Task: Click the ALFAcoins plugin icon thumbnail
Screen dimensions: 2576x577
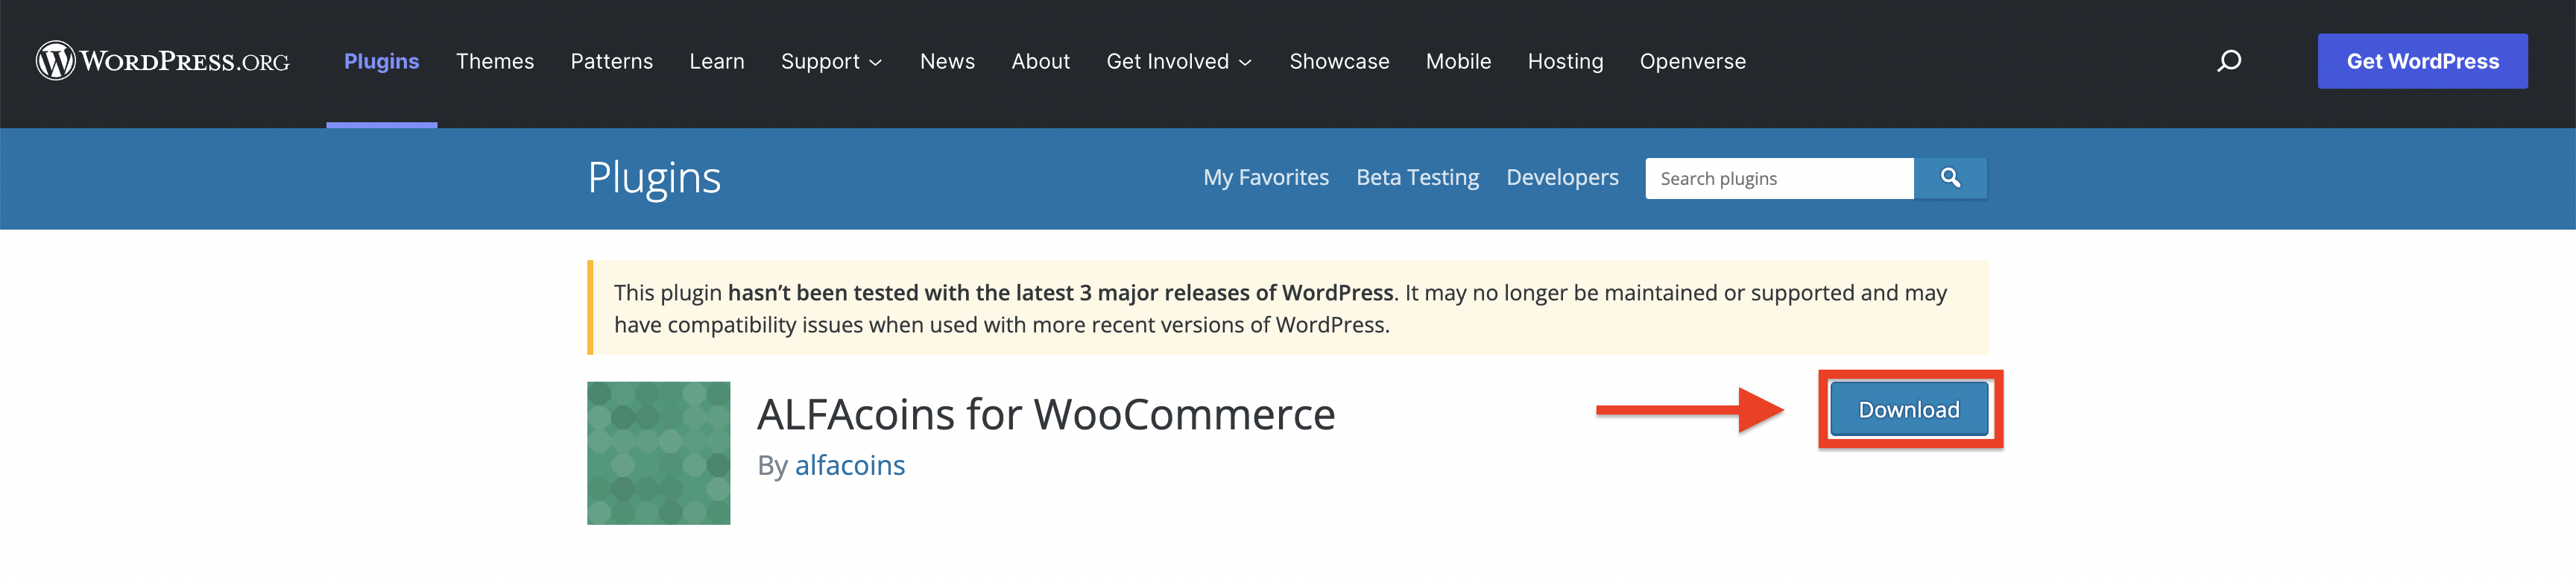Action: click(658, 453)
